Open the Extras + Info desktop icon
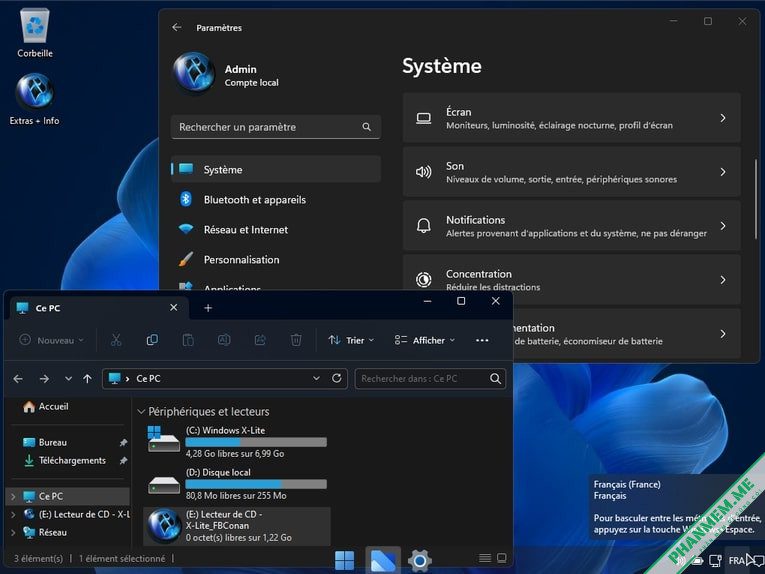The width and height of the screenshot is (765, 574). (x=35, y=99)
